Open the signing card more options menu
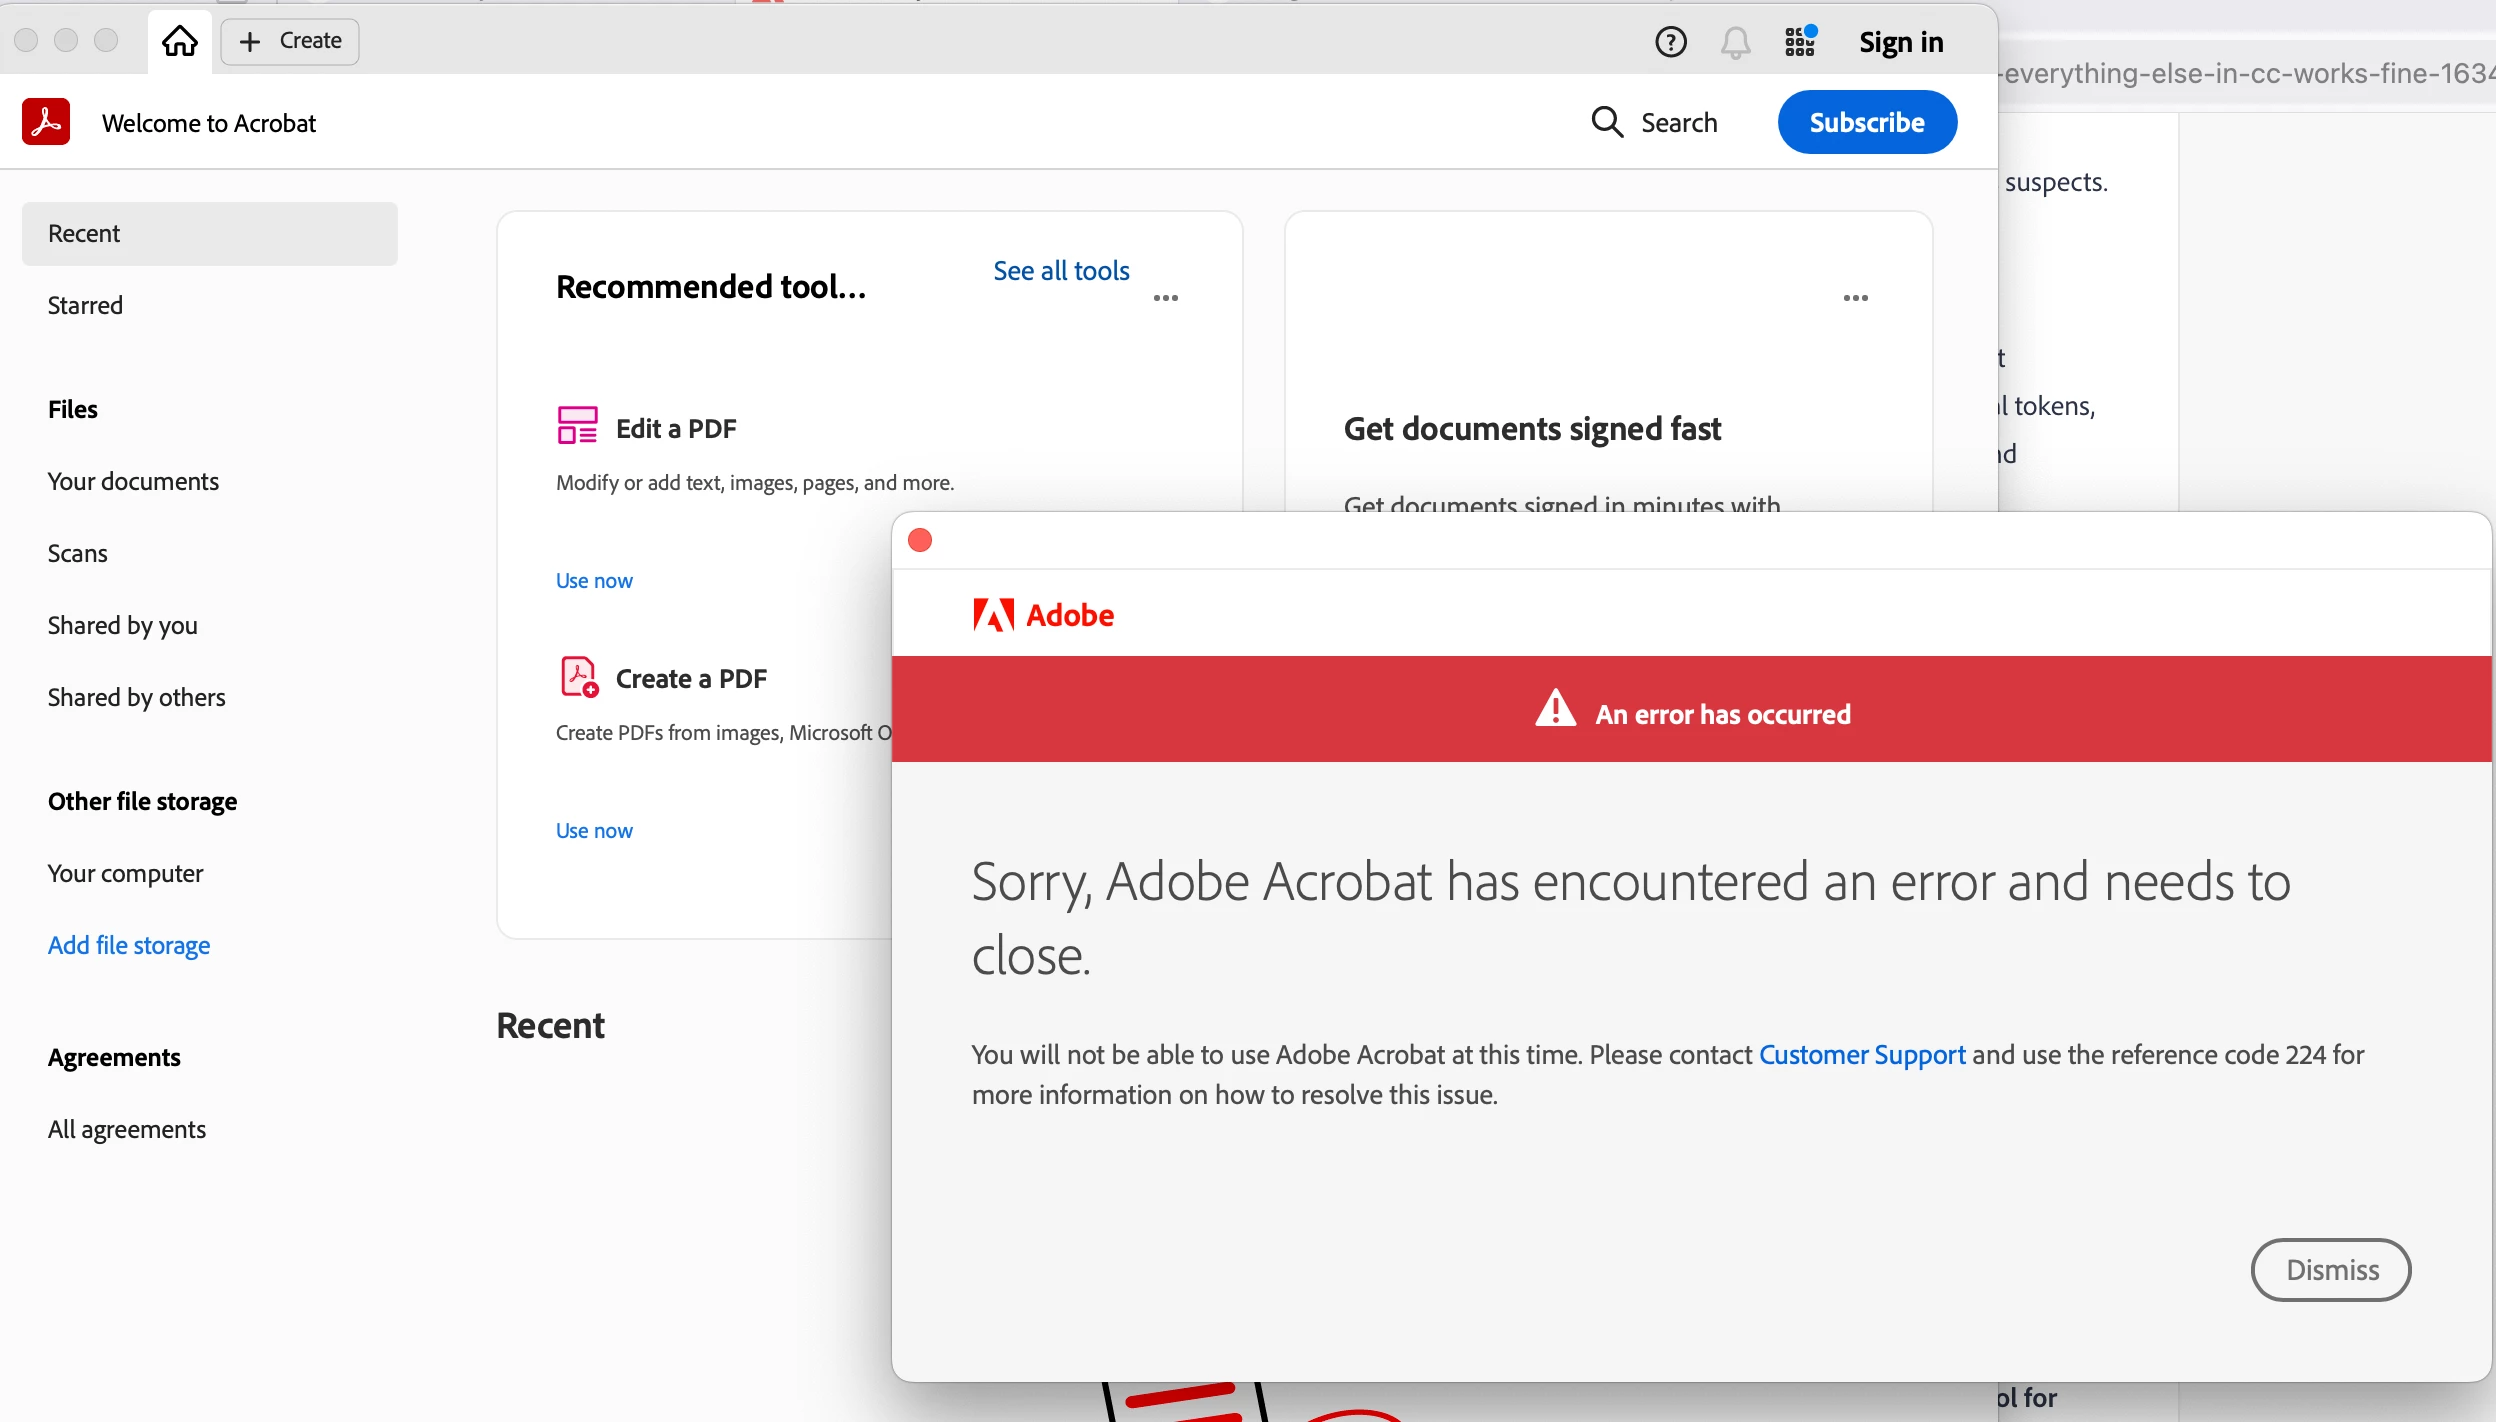This screenshot has width=2496, height=1422. [x=1856, y=298]
